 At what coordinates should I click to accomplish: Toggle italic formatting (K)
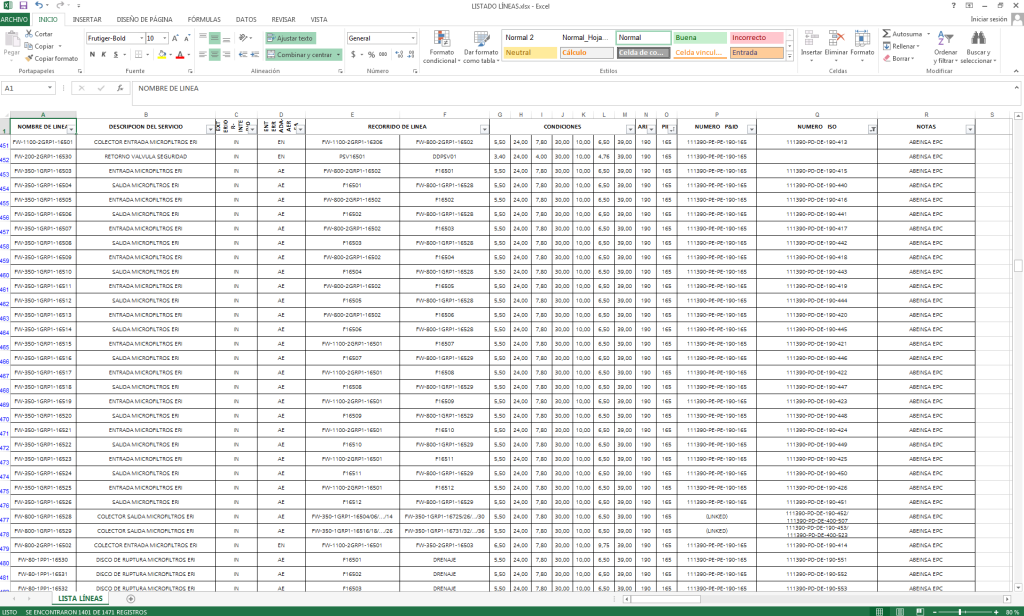(103, 54)
